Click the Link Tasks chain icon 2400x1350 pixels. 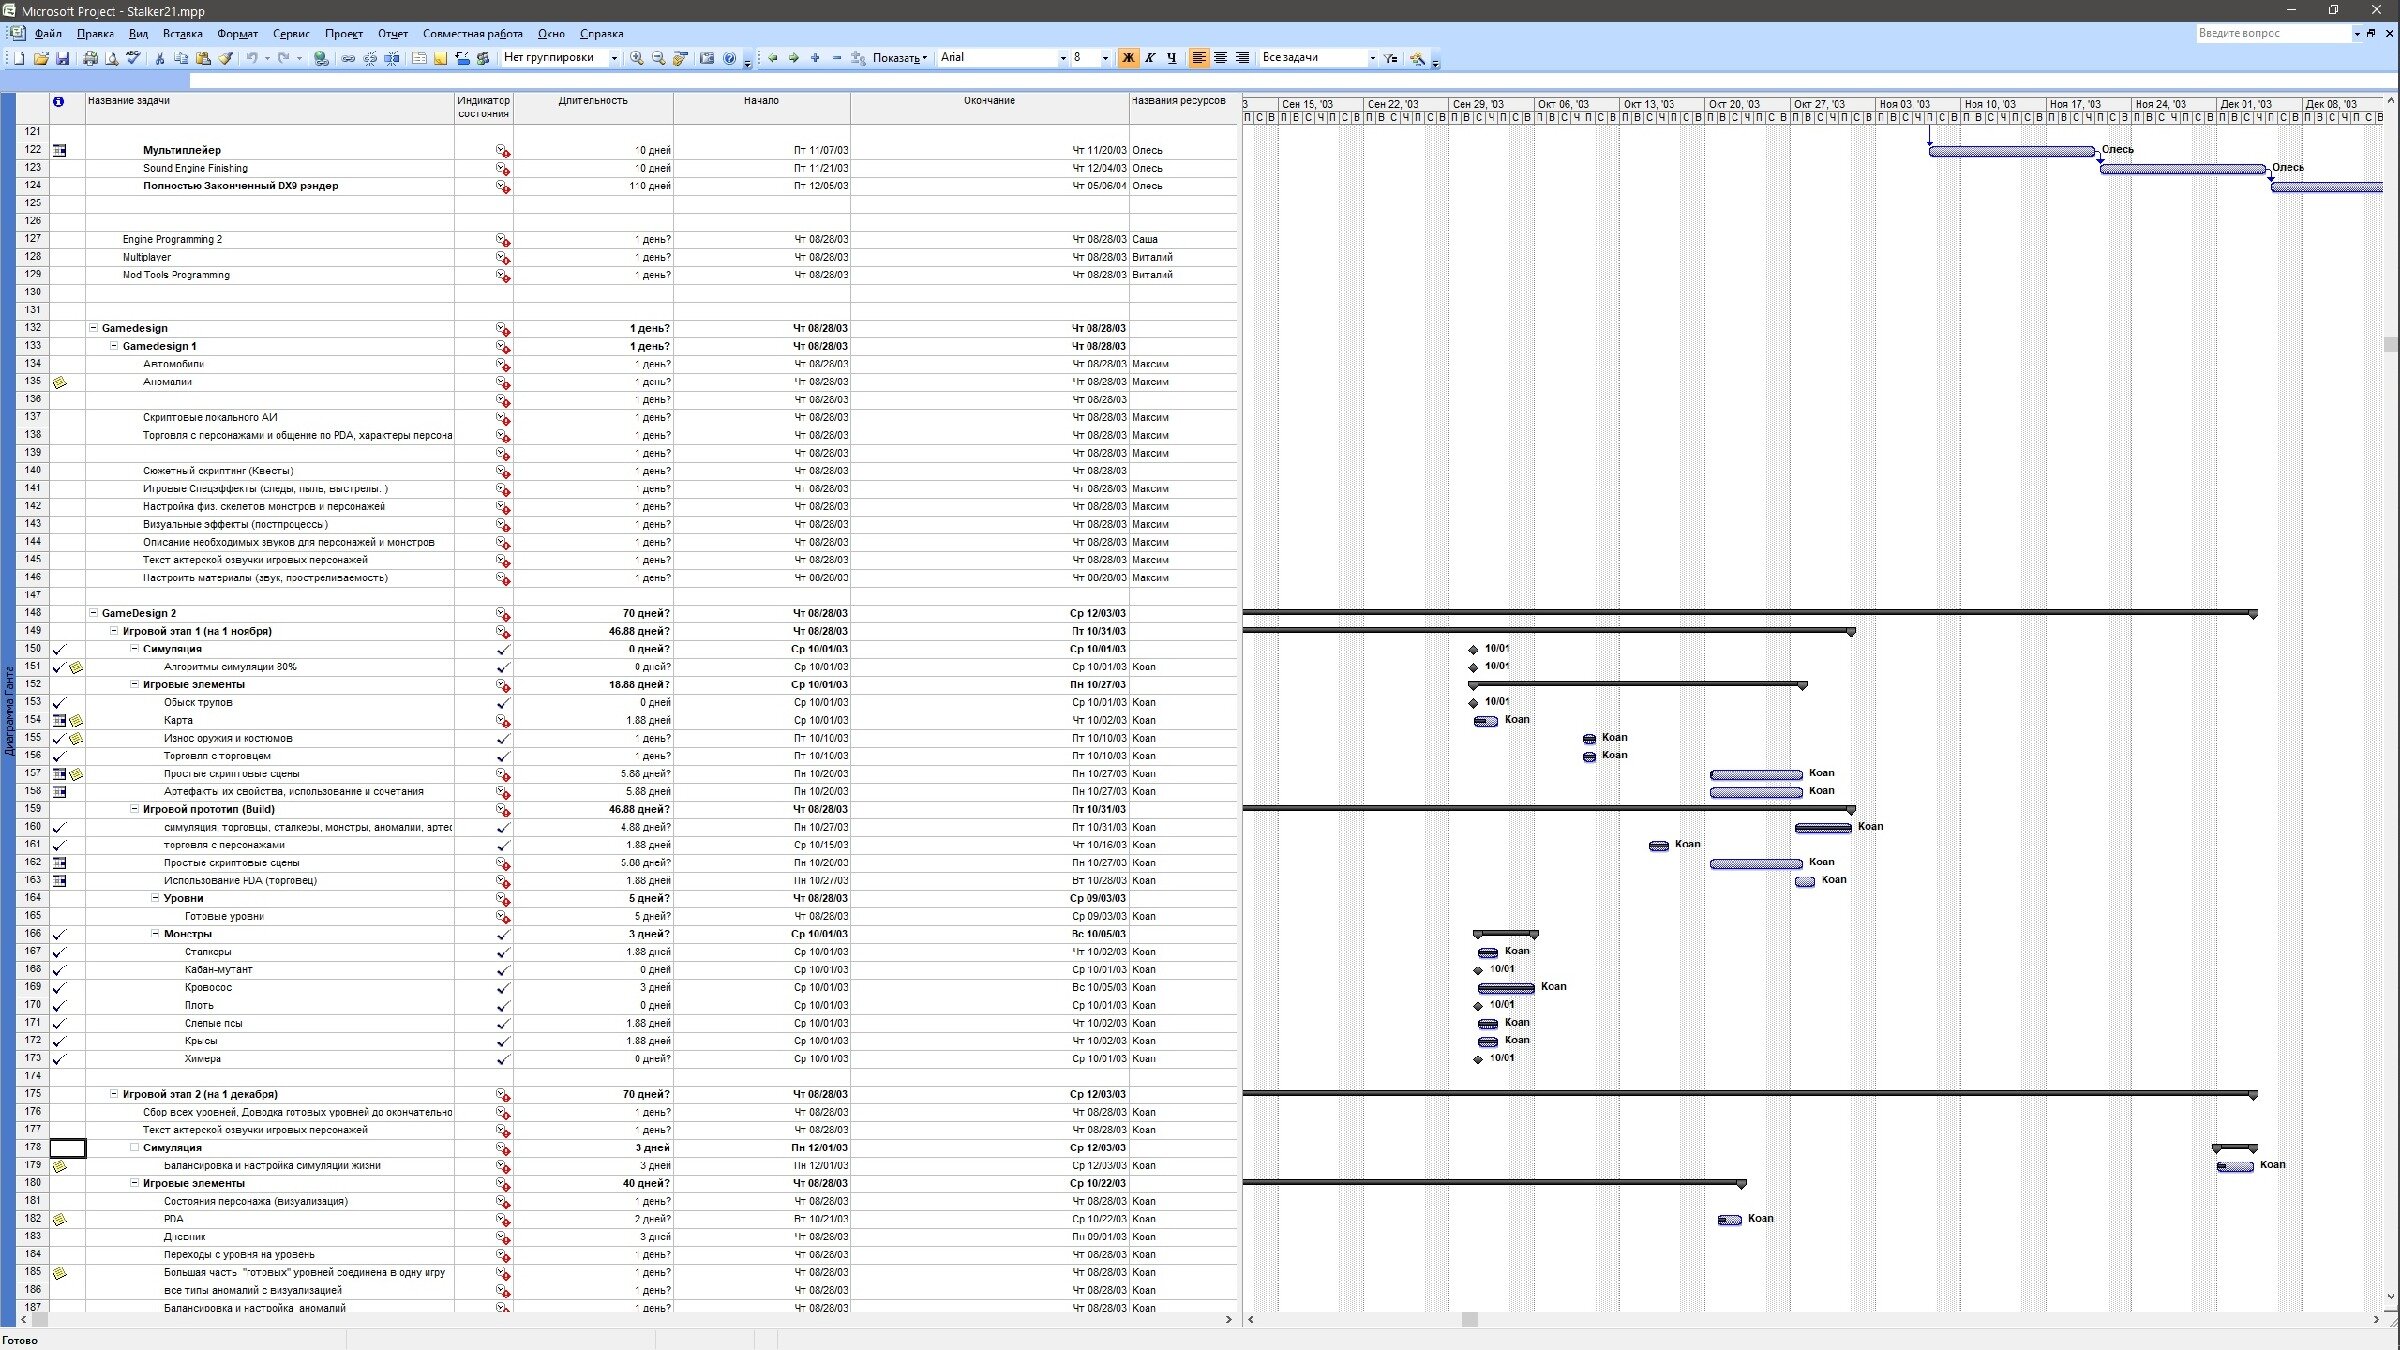tap(348, 58)
